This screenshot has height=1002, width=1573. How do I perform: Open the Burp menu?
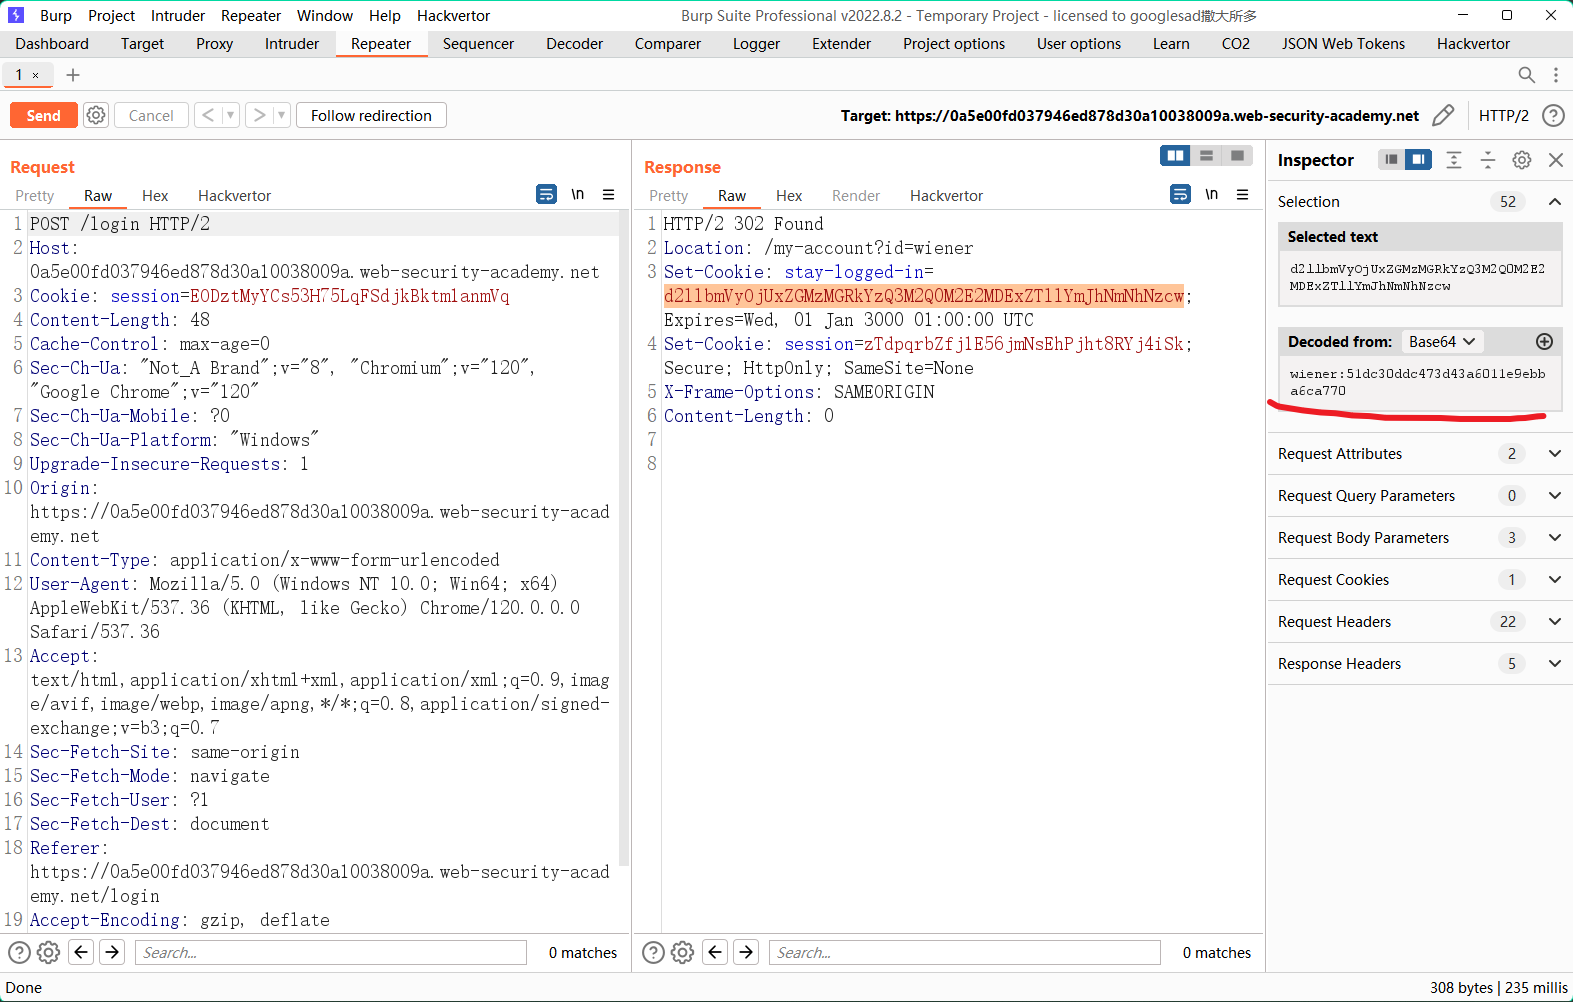click(x=56, y=15)
